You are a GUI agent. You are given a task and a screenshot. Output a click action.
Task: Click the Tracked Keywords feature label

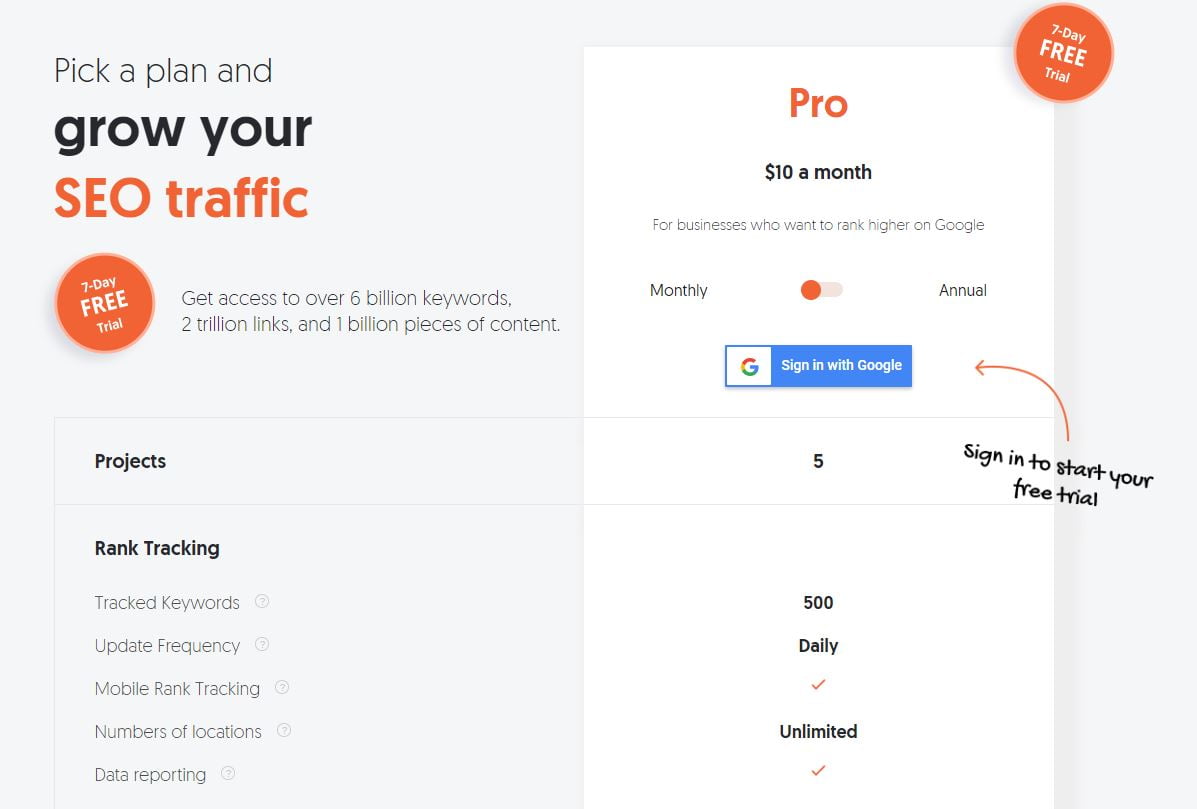(x=167, y=602)
